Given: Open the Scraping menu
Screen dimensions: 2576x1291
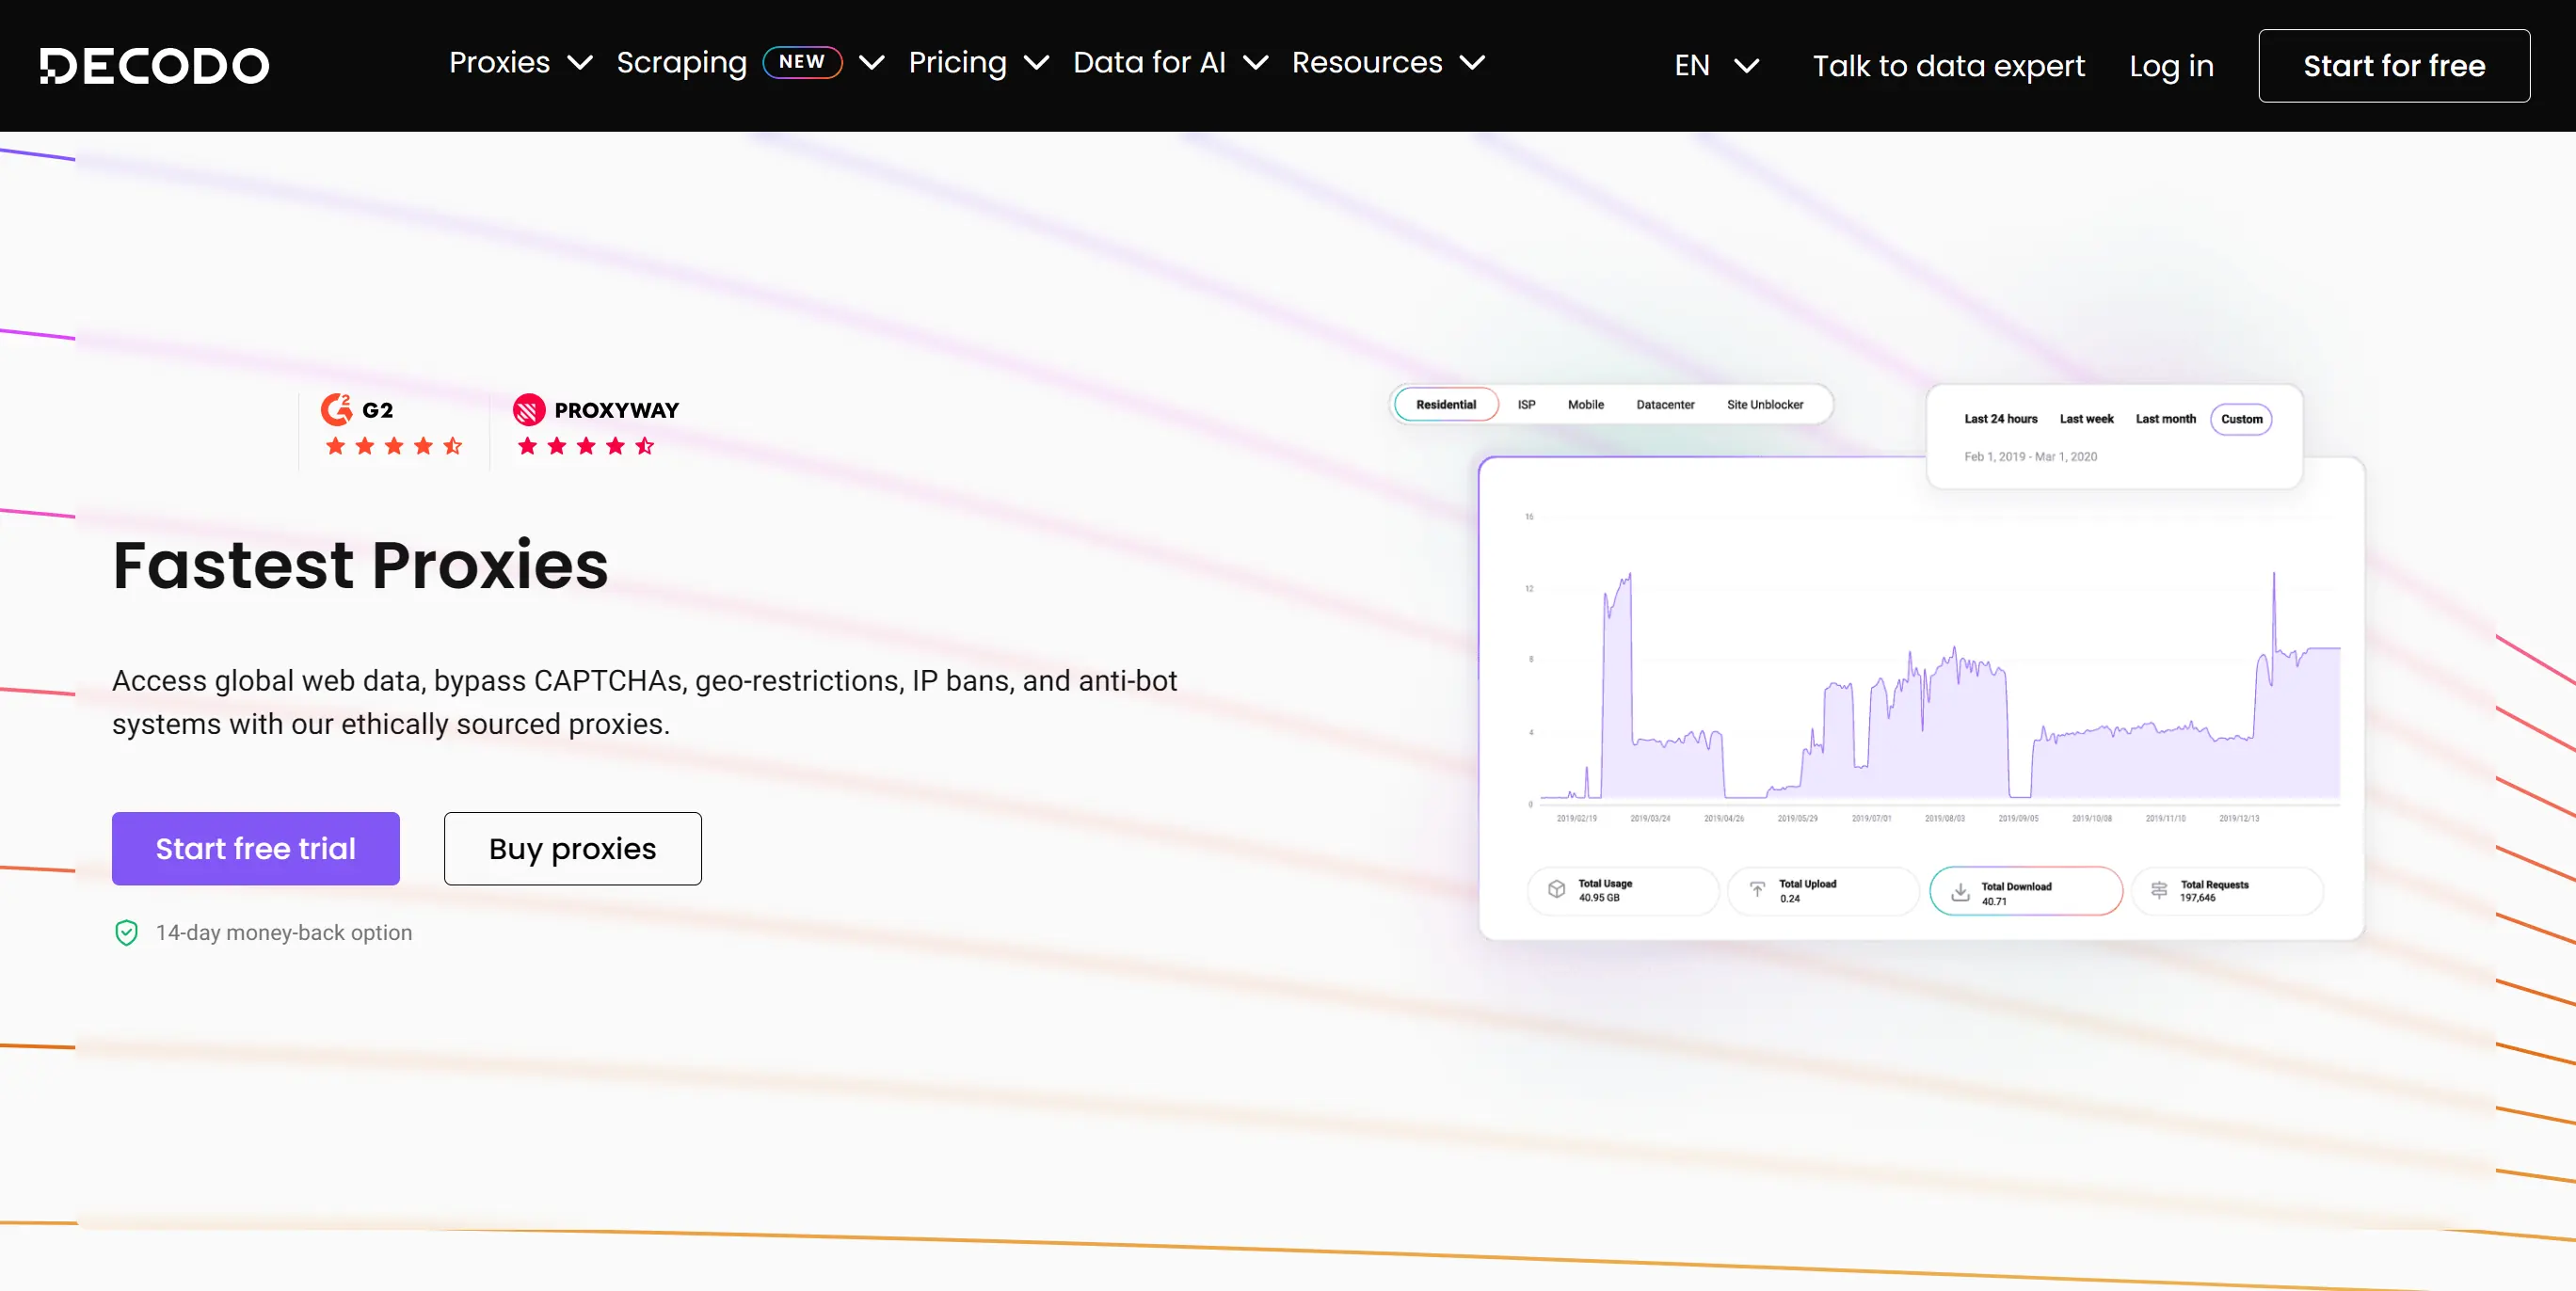Looking at the screenshot, I should [681, 62].
